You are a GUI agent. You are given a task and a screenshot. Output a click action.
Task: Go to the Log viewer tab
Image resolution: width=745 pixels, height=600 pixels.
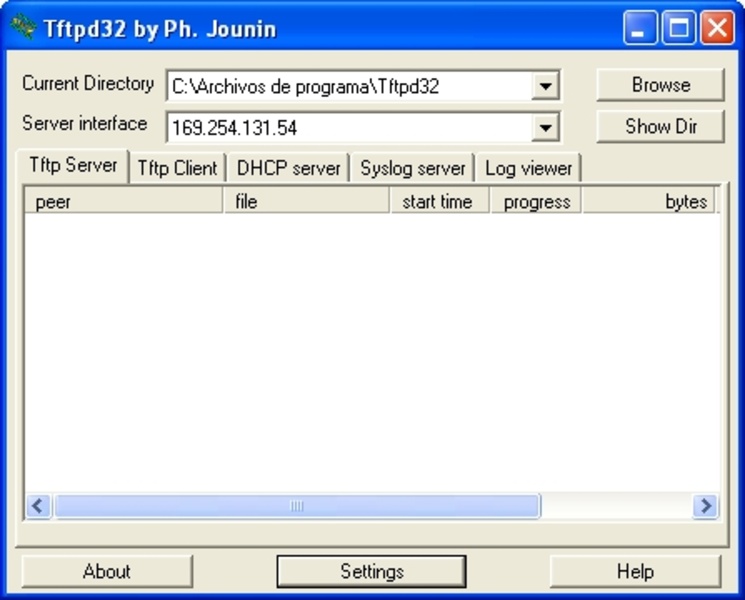point(528,168)
